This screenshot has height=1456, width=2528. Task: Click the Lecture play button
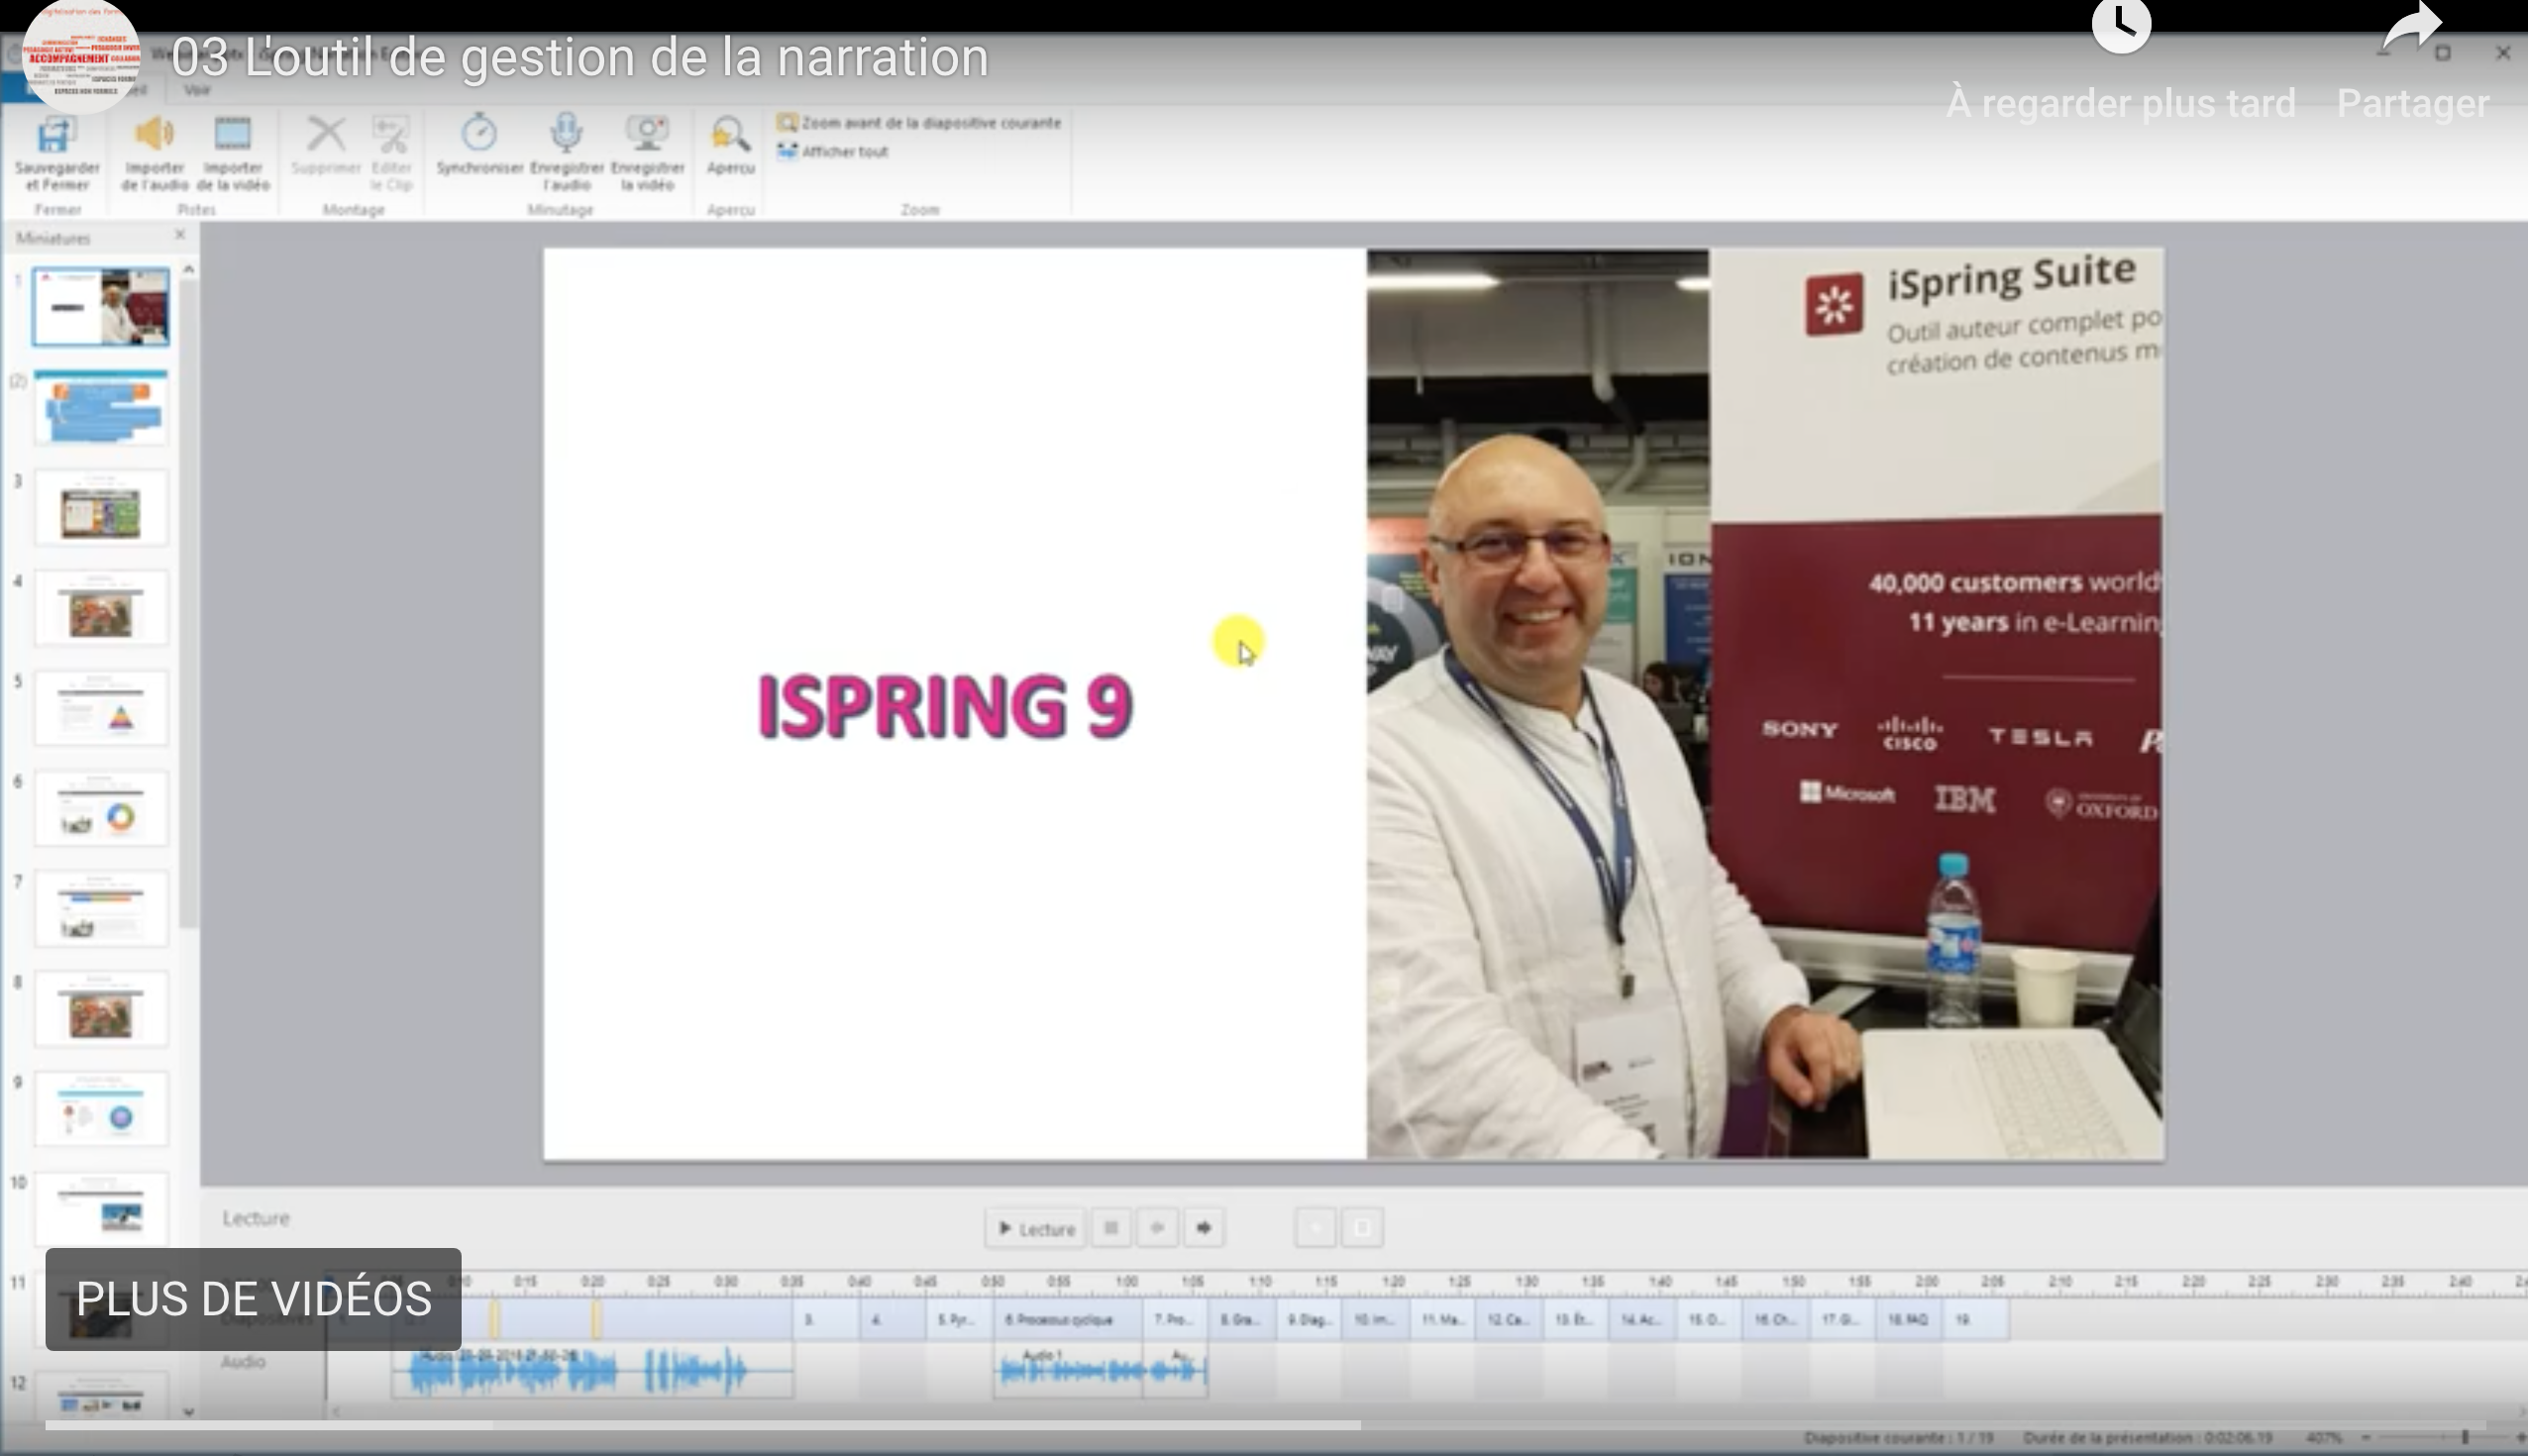pos(1036,1228)
